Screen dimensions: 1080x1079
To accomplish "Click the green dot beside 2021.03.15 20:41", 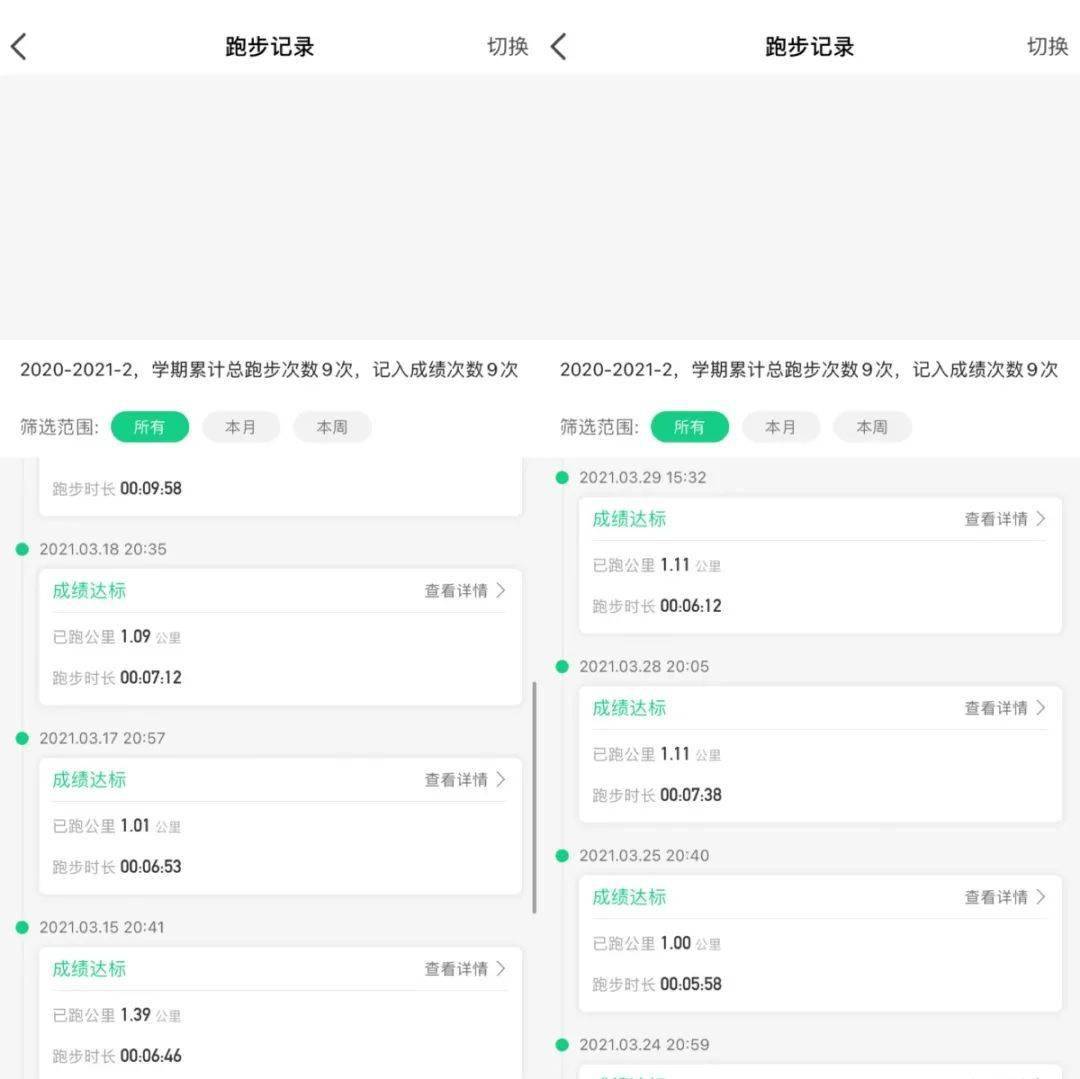I will pyautogui.click(x=22, y=928).
